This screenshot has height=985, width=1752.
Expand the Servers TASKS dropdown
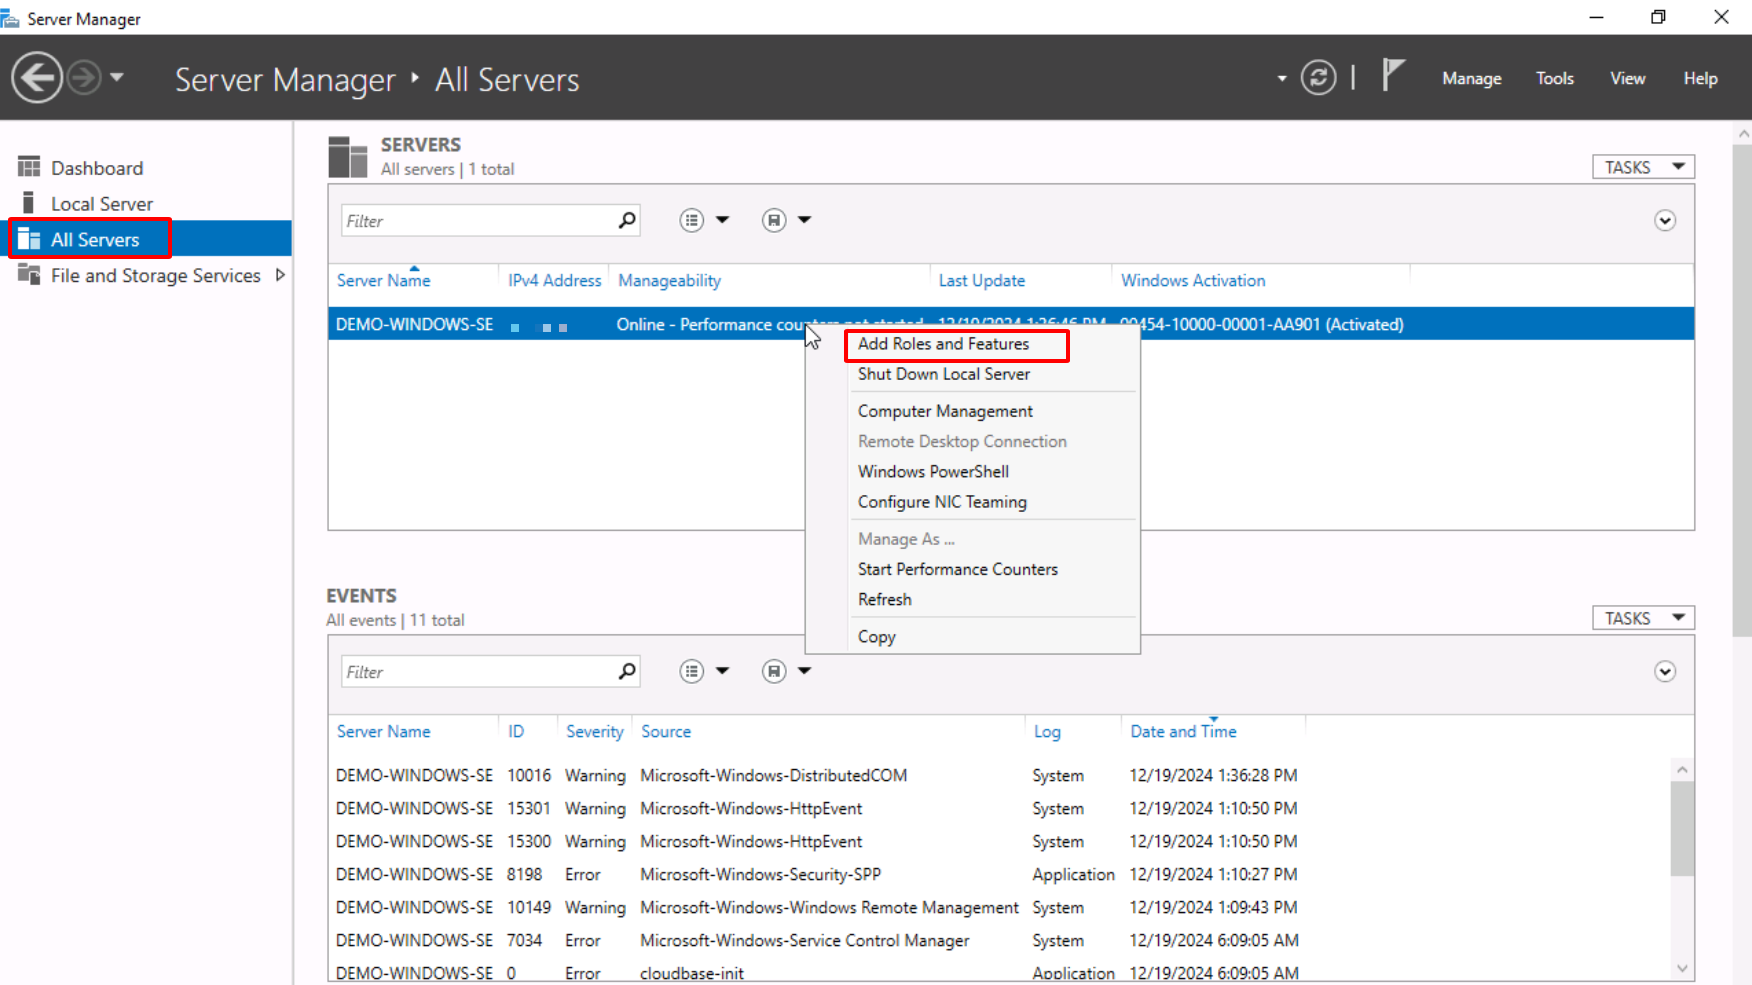1643,167
